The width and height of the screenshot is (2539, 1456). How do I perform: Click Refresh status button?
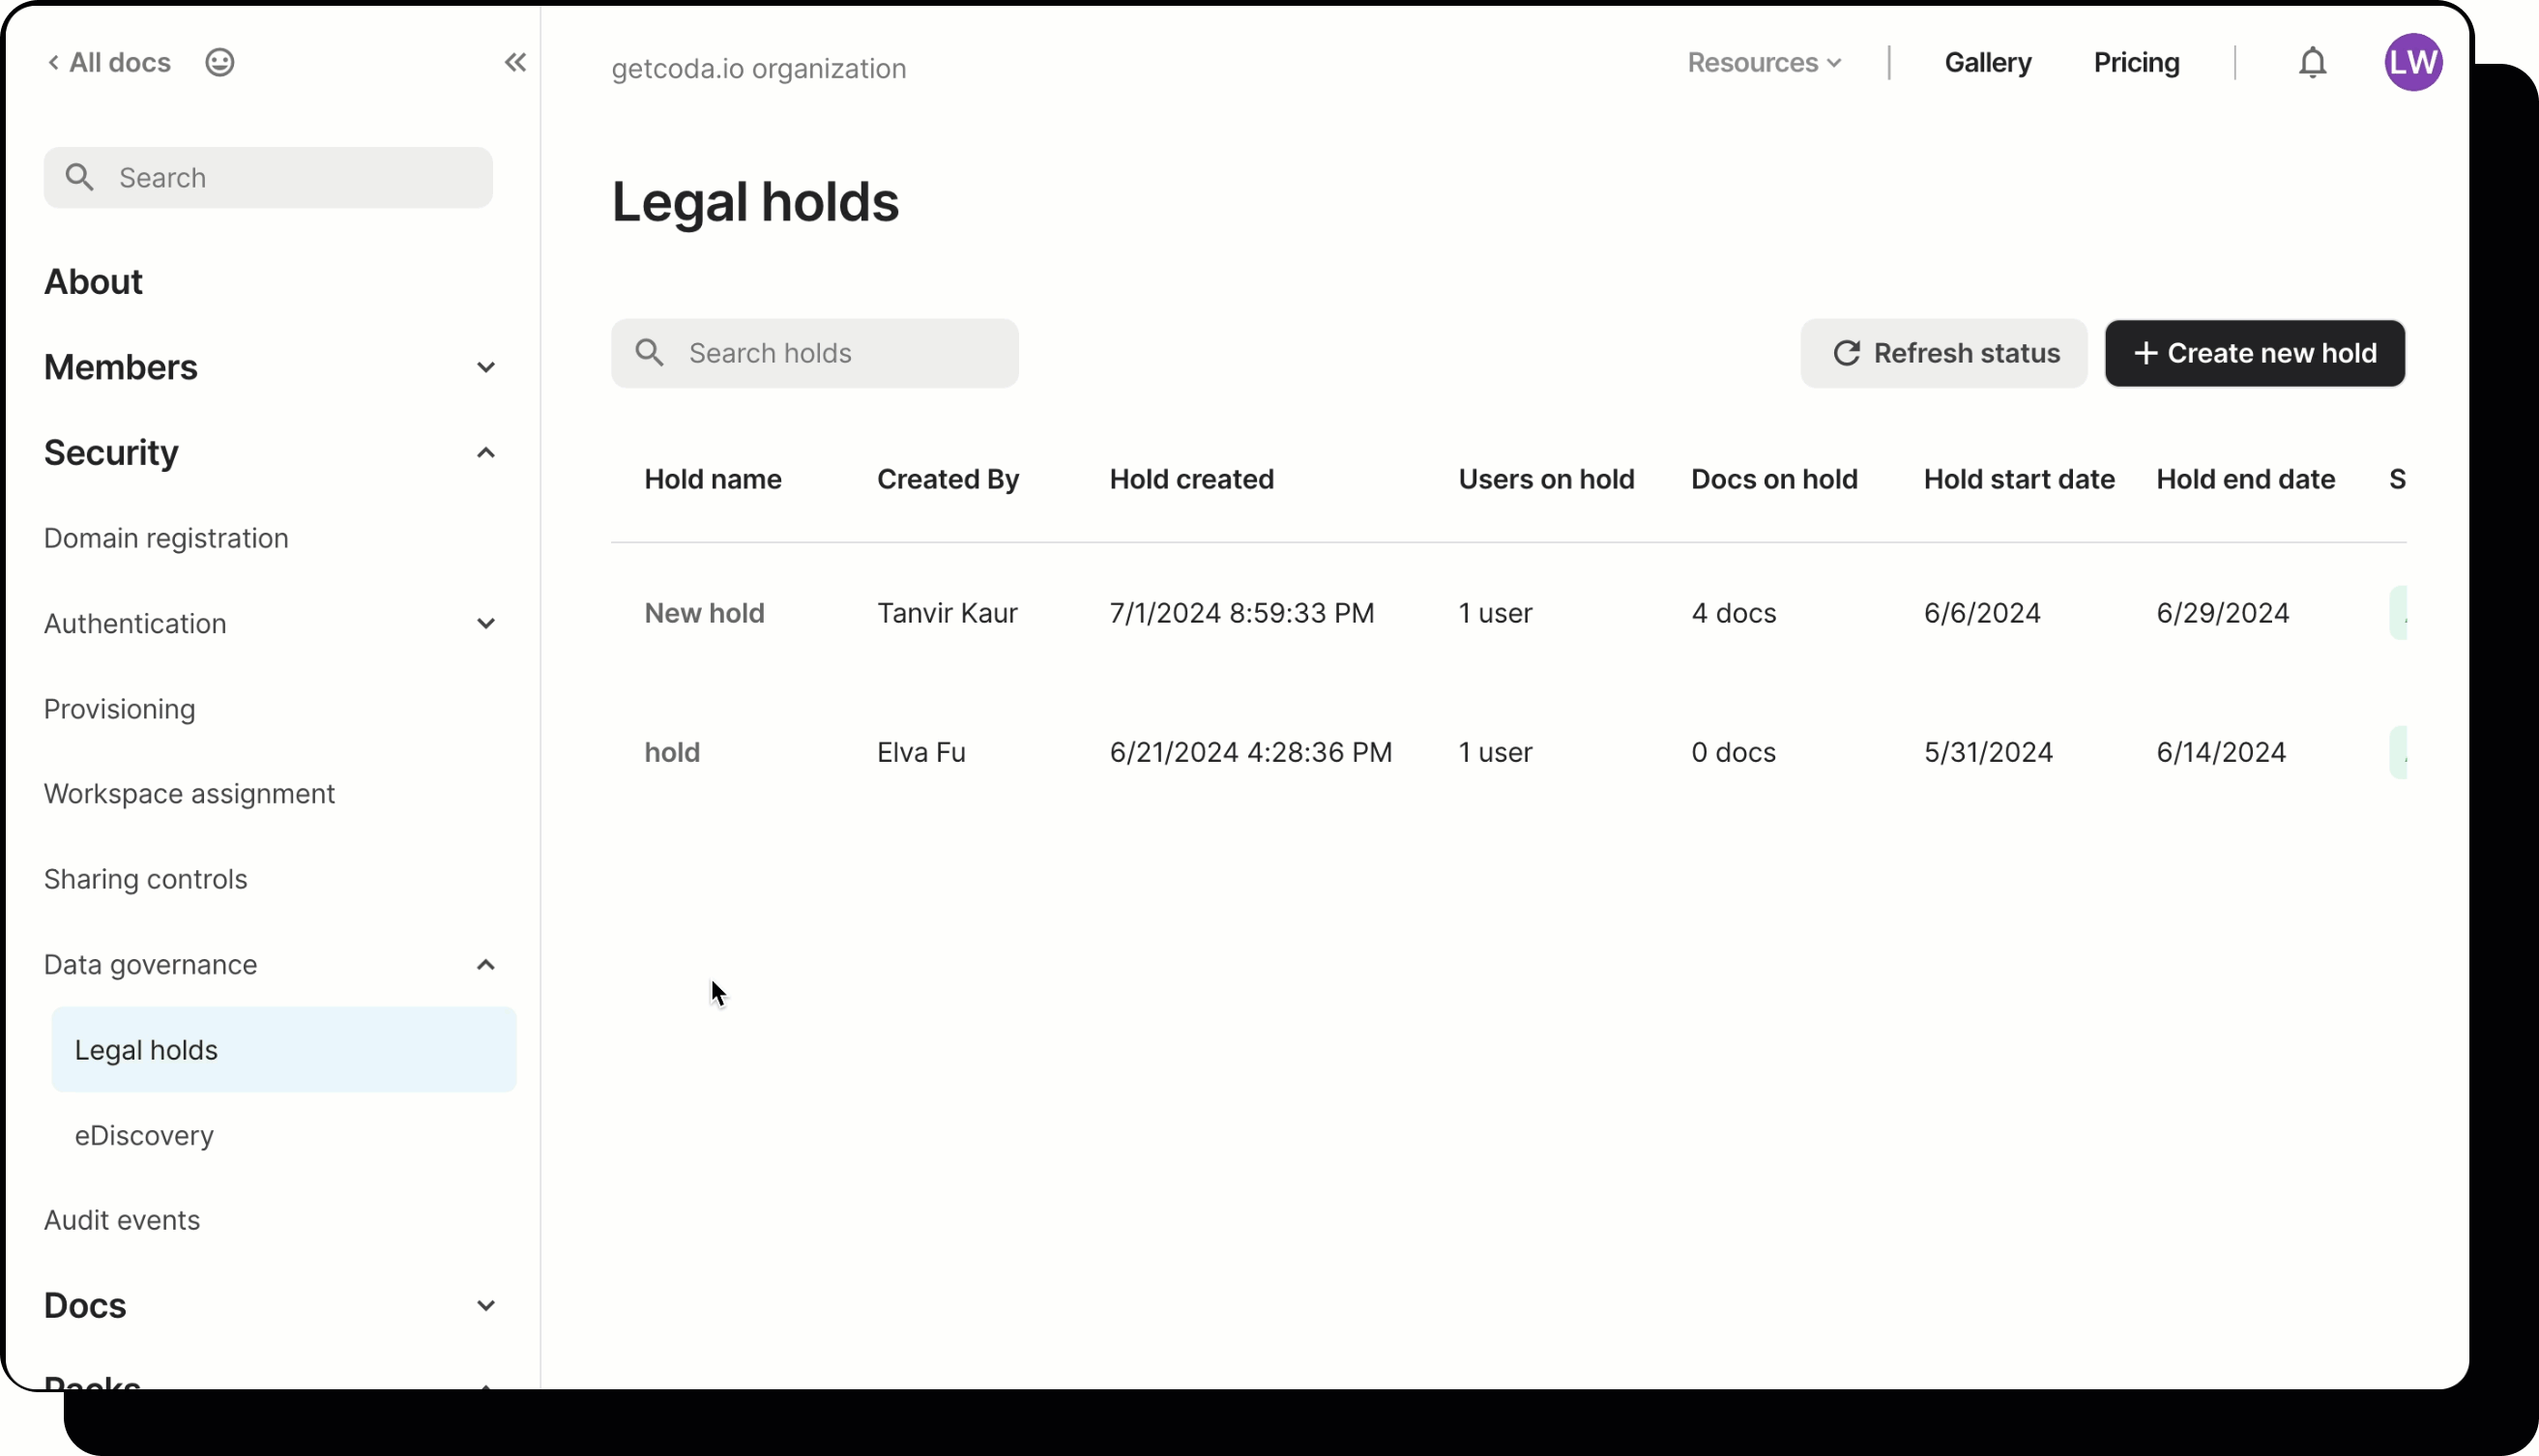point(1944,353)
